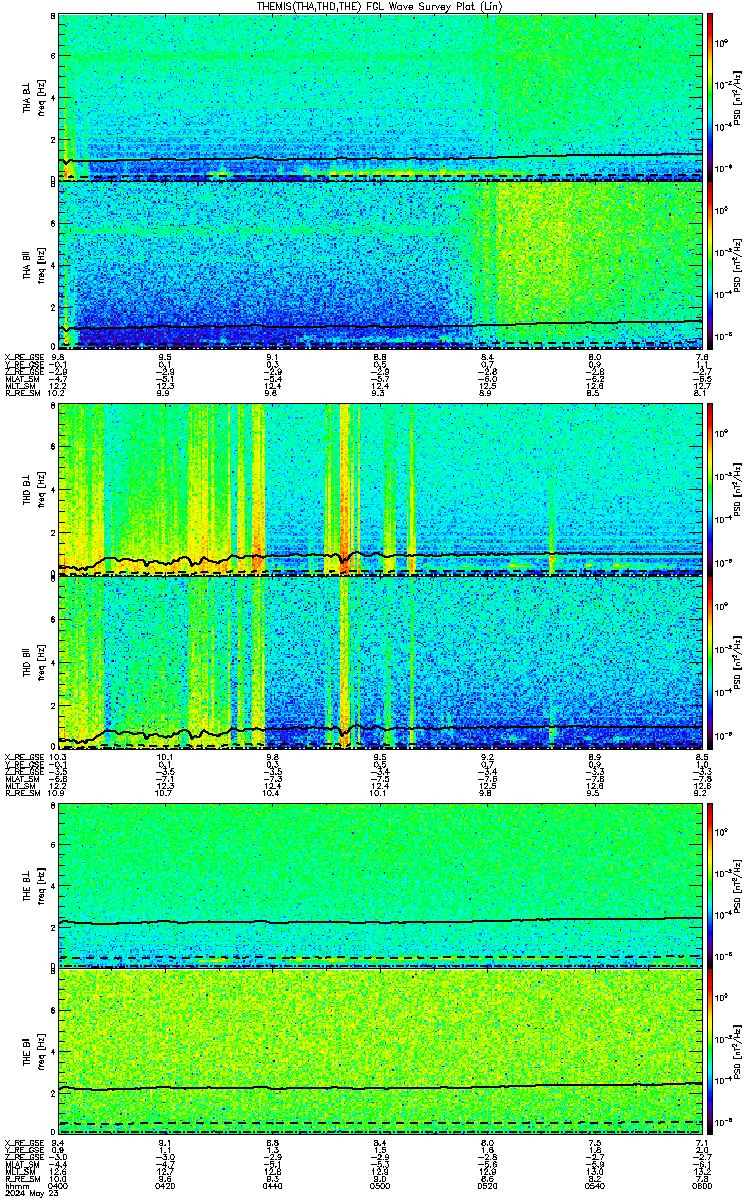Click the '8' frequency tick on THA B⊥ axis

[x=53, y=18]
